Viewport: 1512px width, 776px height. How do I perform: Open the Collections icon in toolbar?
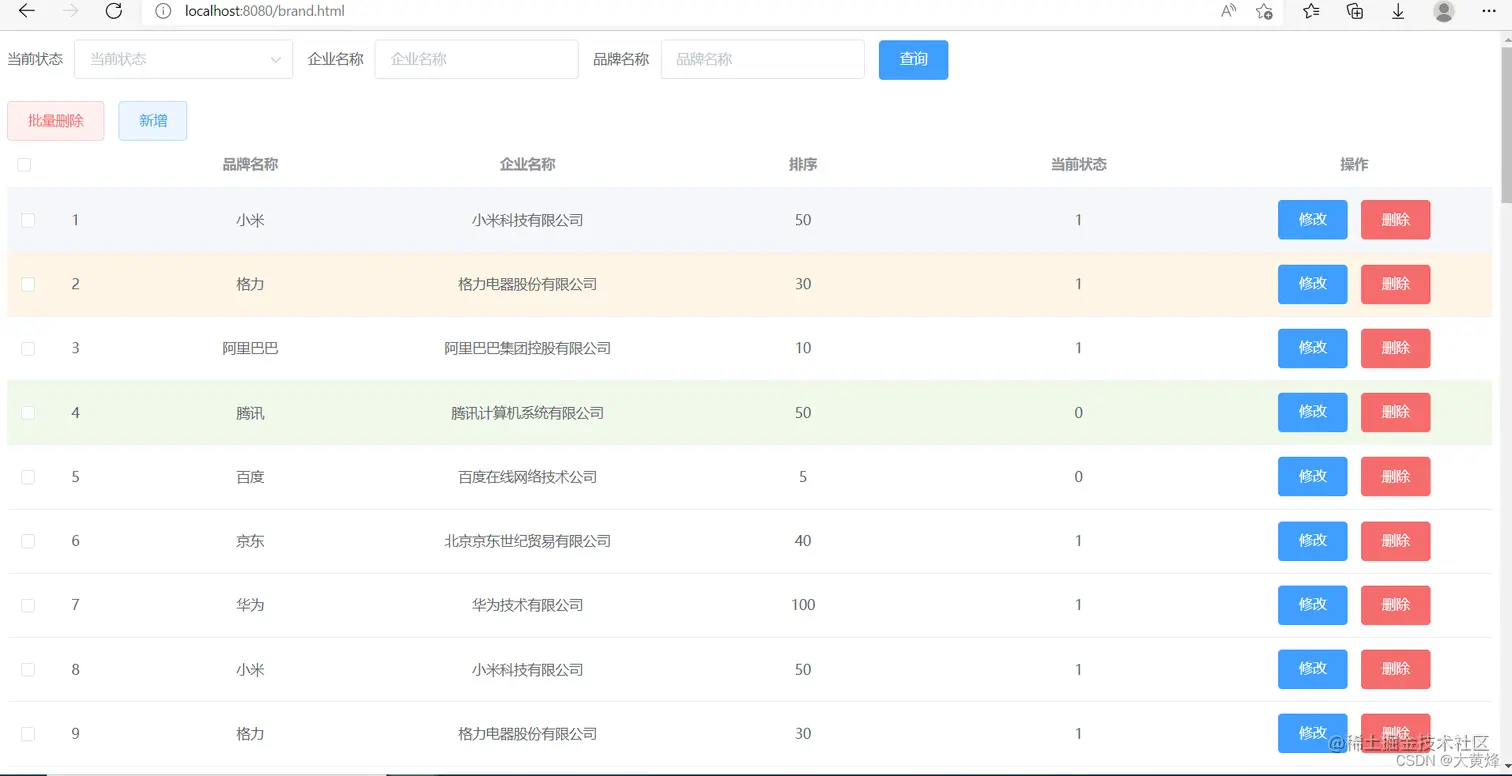coord(1354,12)
